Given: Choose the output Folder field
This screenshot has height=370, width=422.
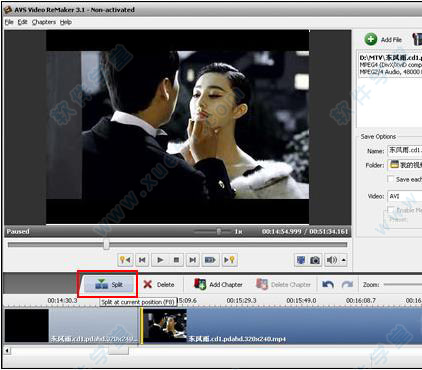Looking at the screenshot, I should 405,165.
